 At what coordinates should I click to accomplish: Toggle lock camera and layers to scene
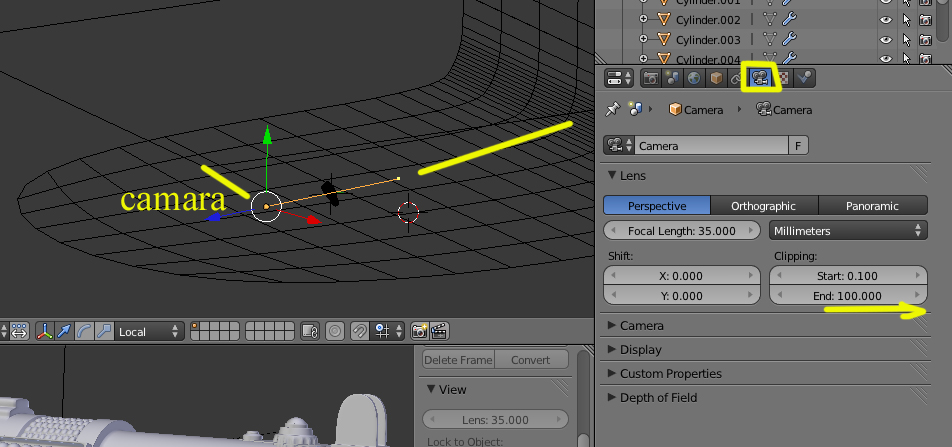310,332
